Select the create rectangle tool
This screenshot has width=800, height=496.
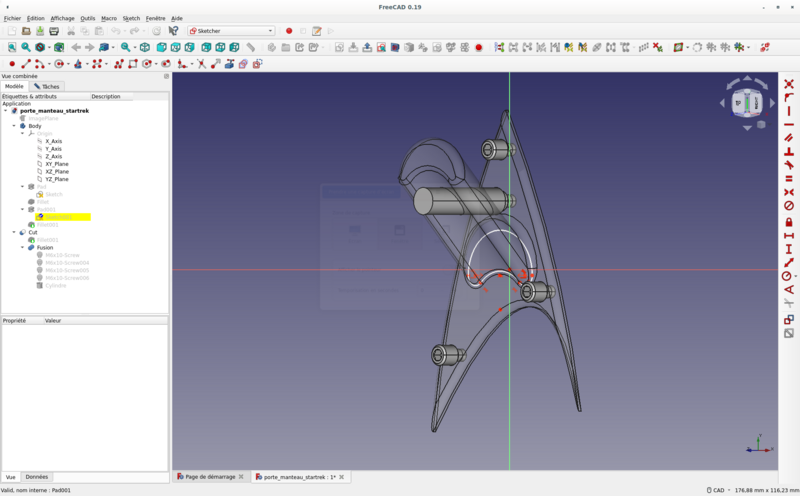point(133,64)
